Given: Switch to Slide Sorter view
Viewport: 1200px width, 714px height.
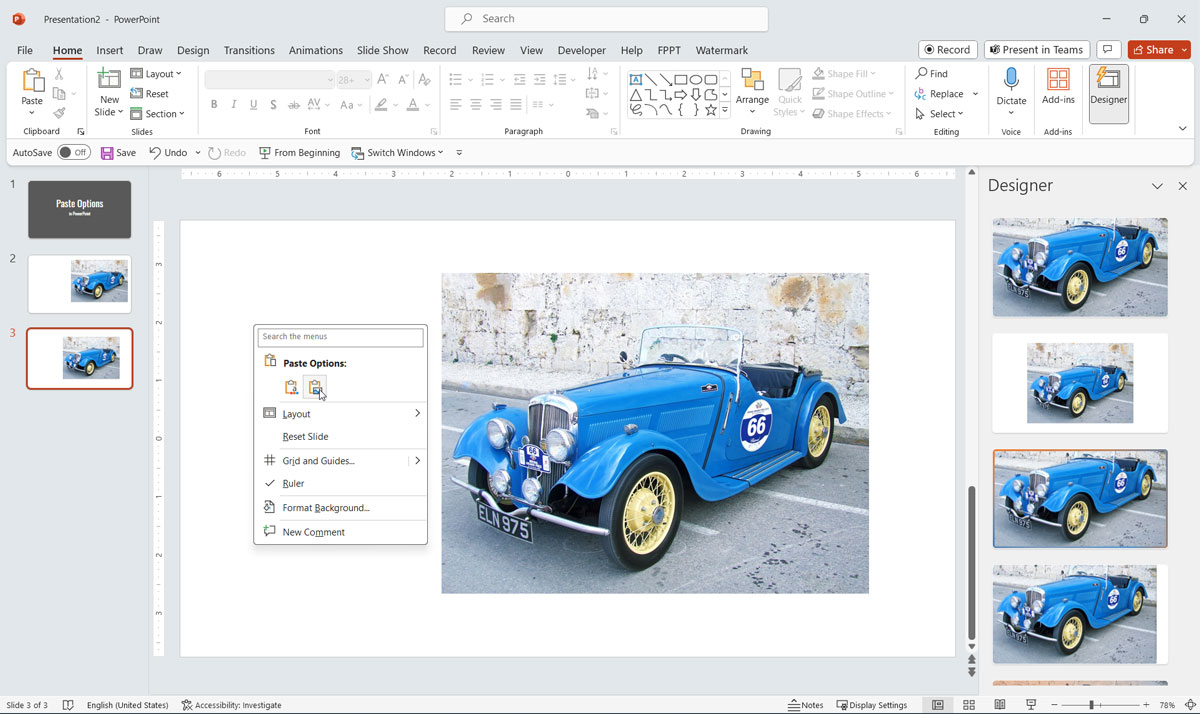Looking at the screenshot, I should [x=968, y=705].
